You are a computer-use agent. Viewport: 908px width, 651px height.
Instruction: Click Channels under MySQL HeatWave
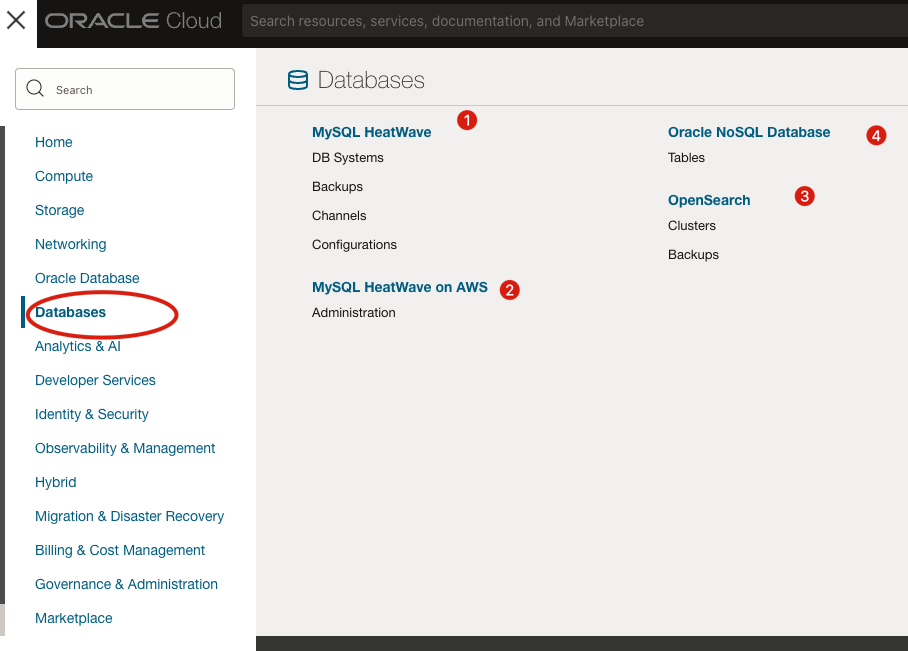point(339,216)
